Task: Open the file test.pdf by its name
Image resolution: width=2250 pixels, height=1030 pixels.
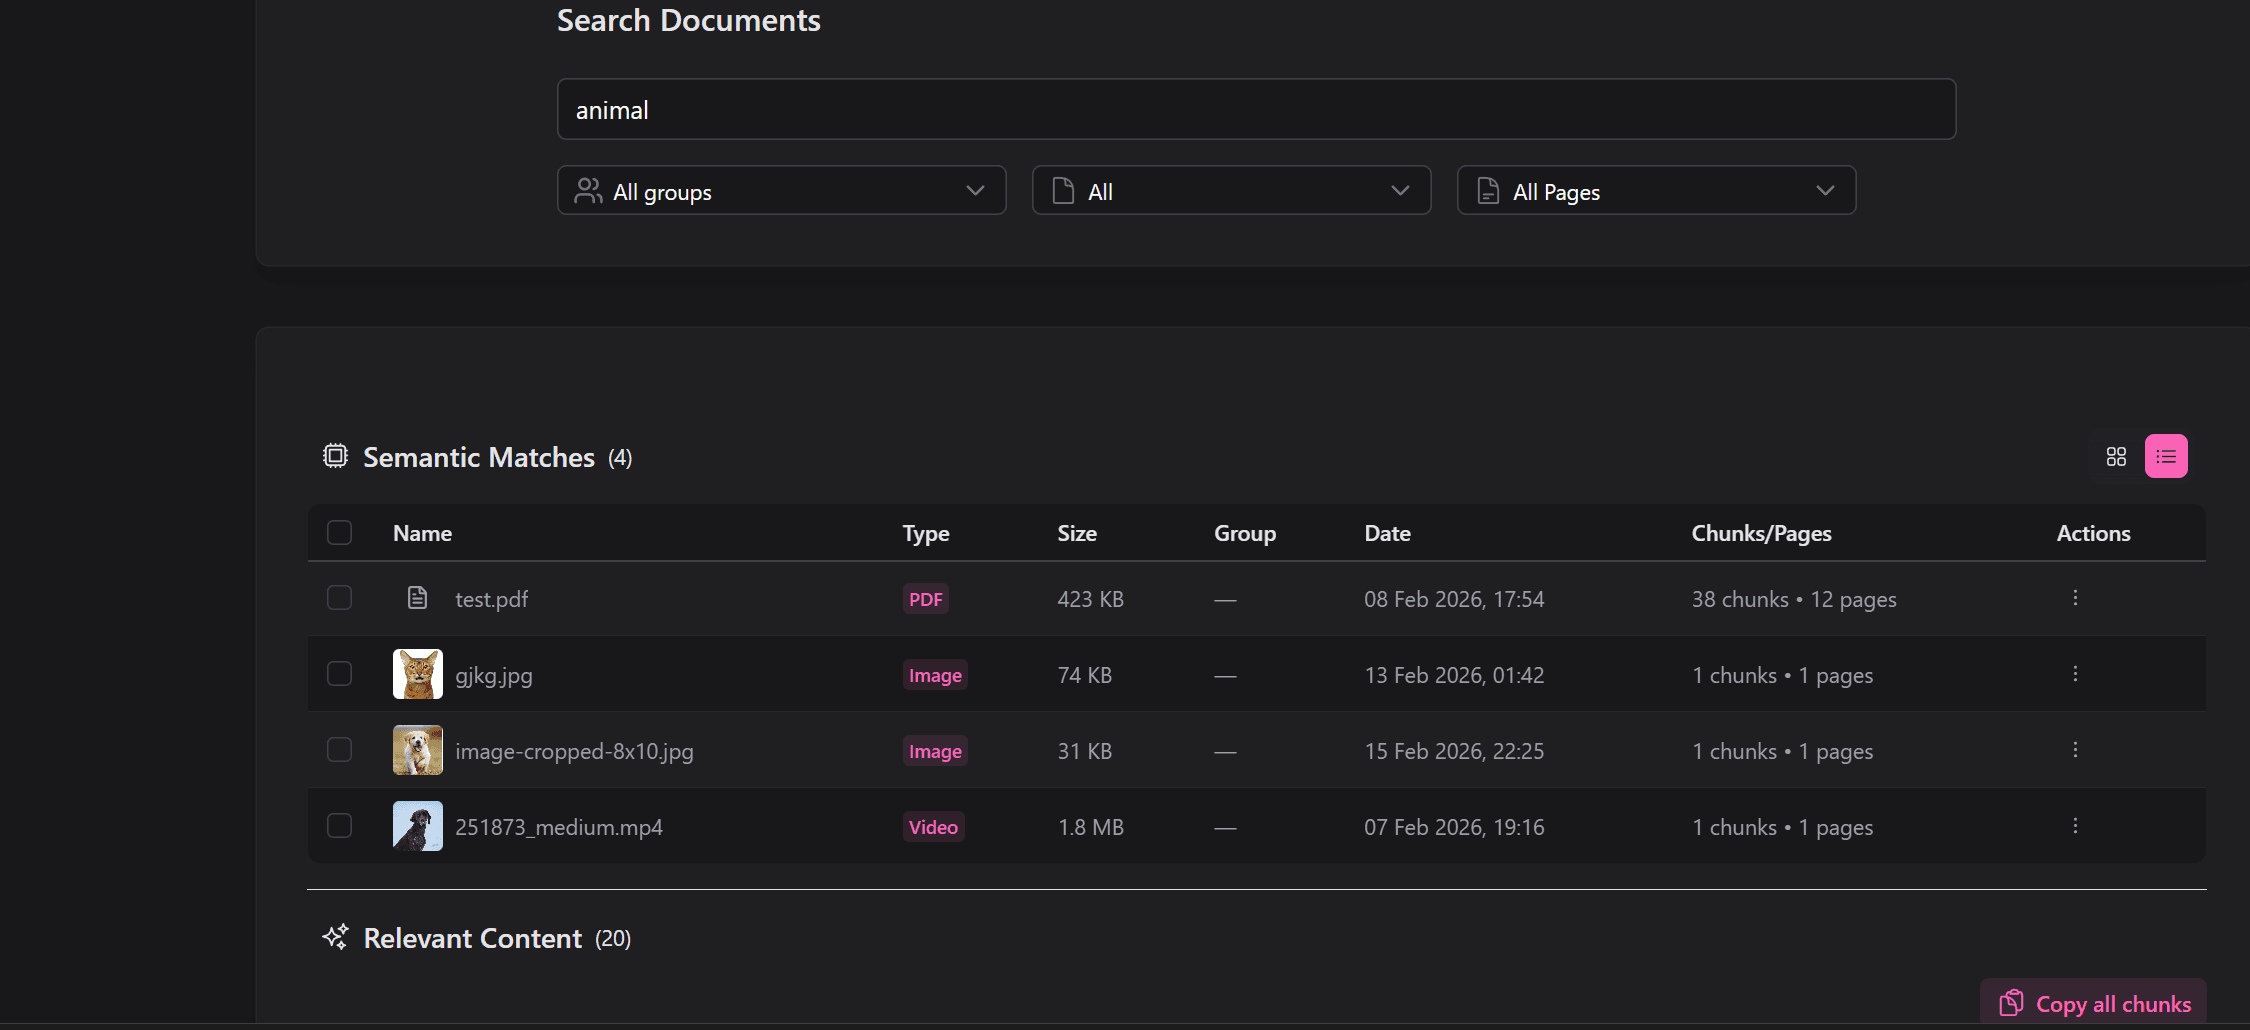Action: coord(490,598)
